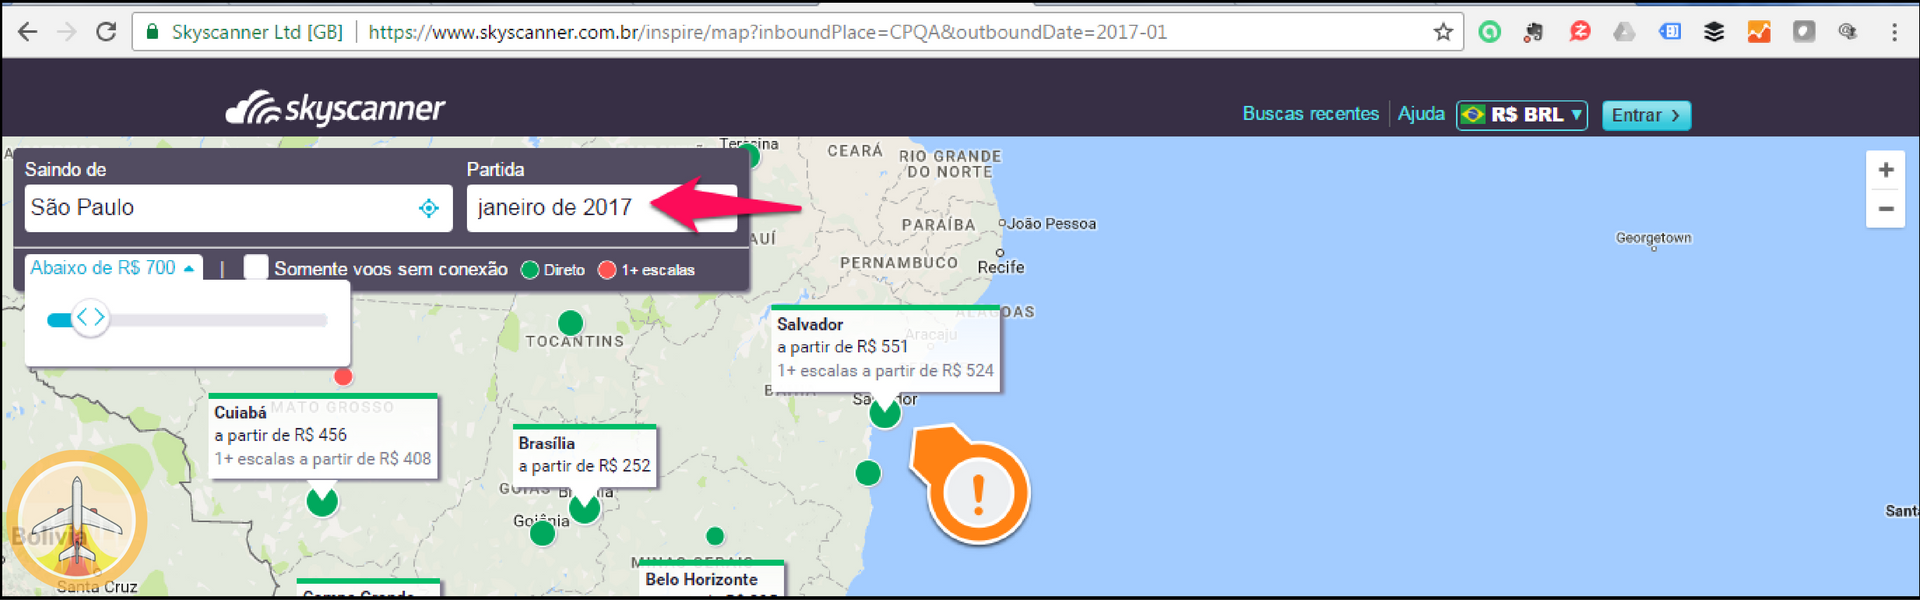
Task: Bookmark this page with the star icon
Action: click(x=1442, y=32)
